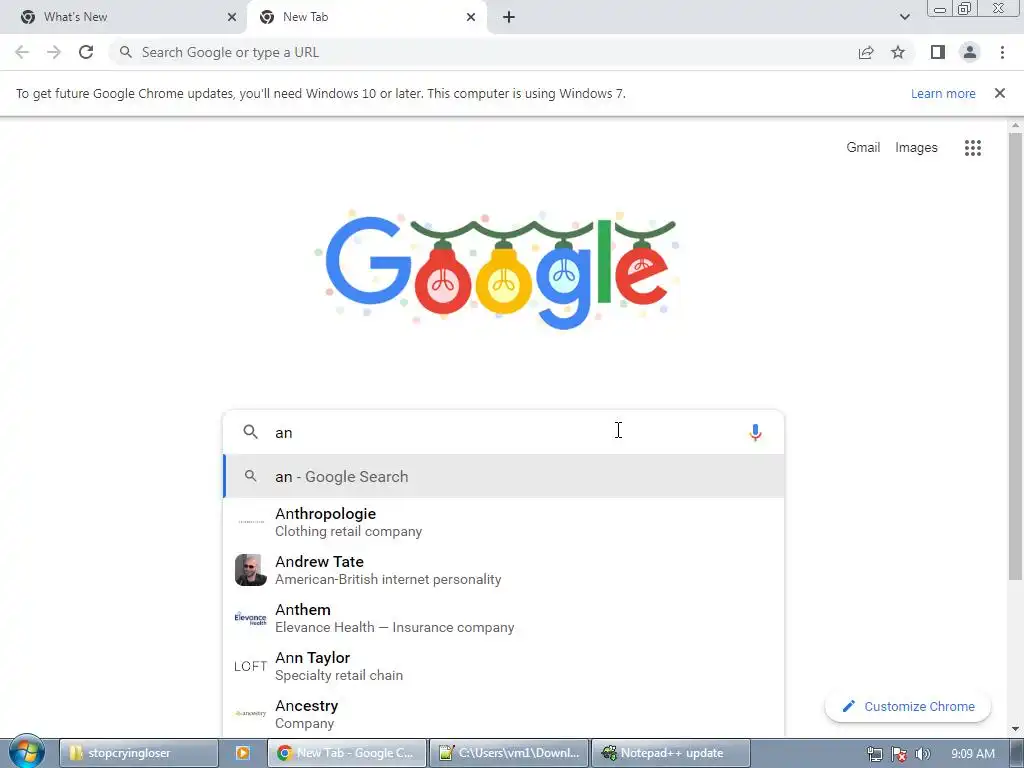The height and width of the screenshot is (768, 1024).
Task: Open the Notepad++ file taskbar item
Action: (509, 753)
